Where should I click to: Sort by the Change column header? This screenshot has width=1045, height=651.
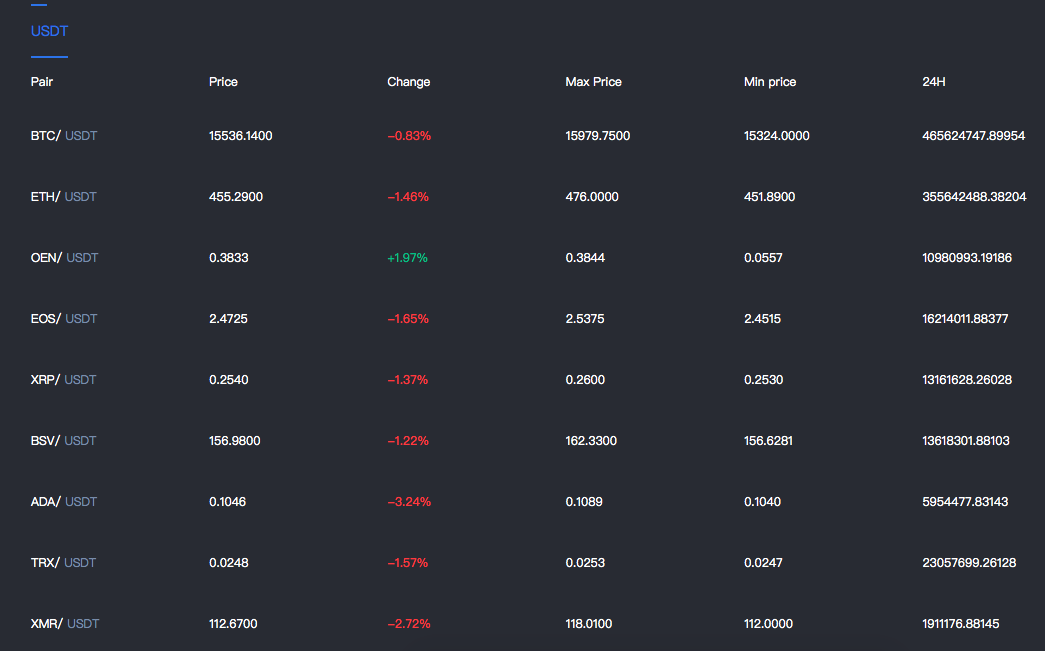pos(409,82)
